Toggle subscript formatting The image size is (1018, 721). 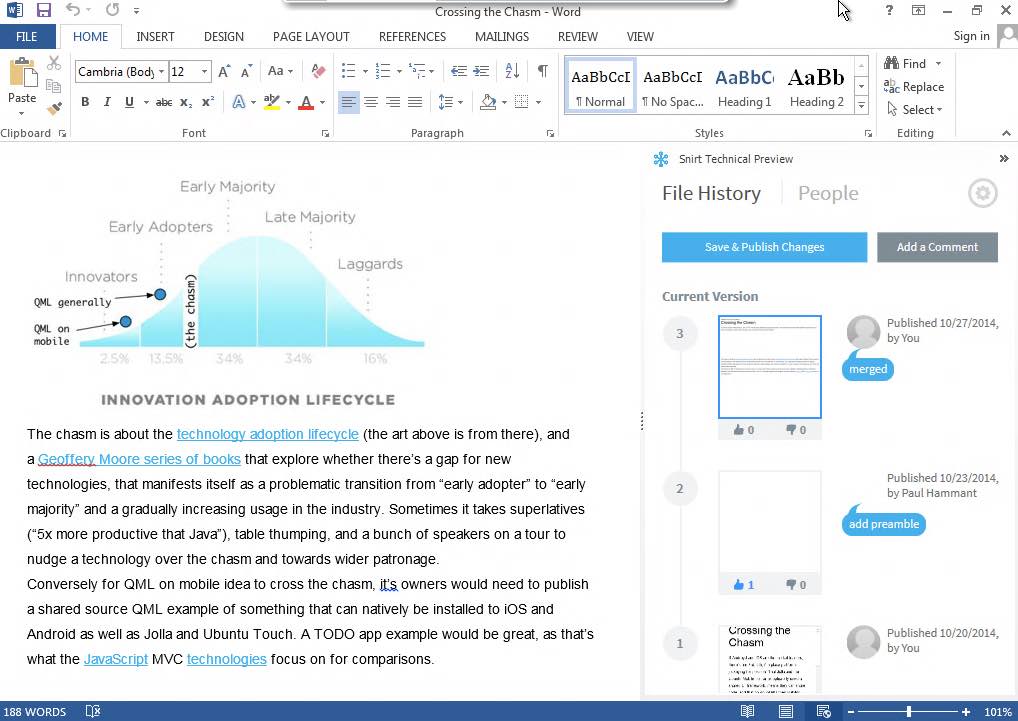coord(186,102)
